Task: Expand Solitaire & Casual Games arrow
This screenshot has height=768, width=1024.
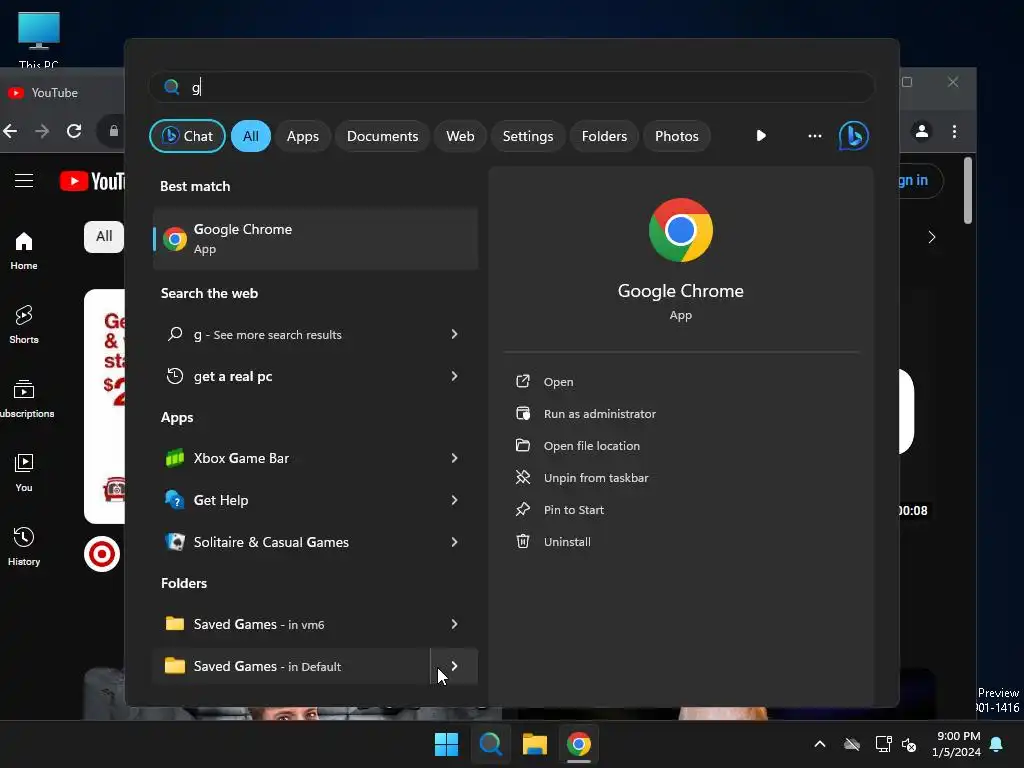Action: coord(454,542)
